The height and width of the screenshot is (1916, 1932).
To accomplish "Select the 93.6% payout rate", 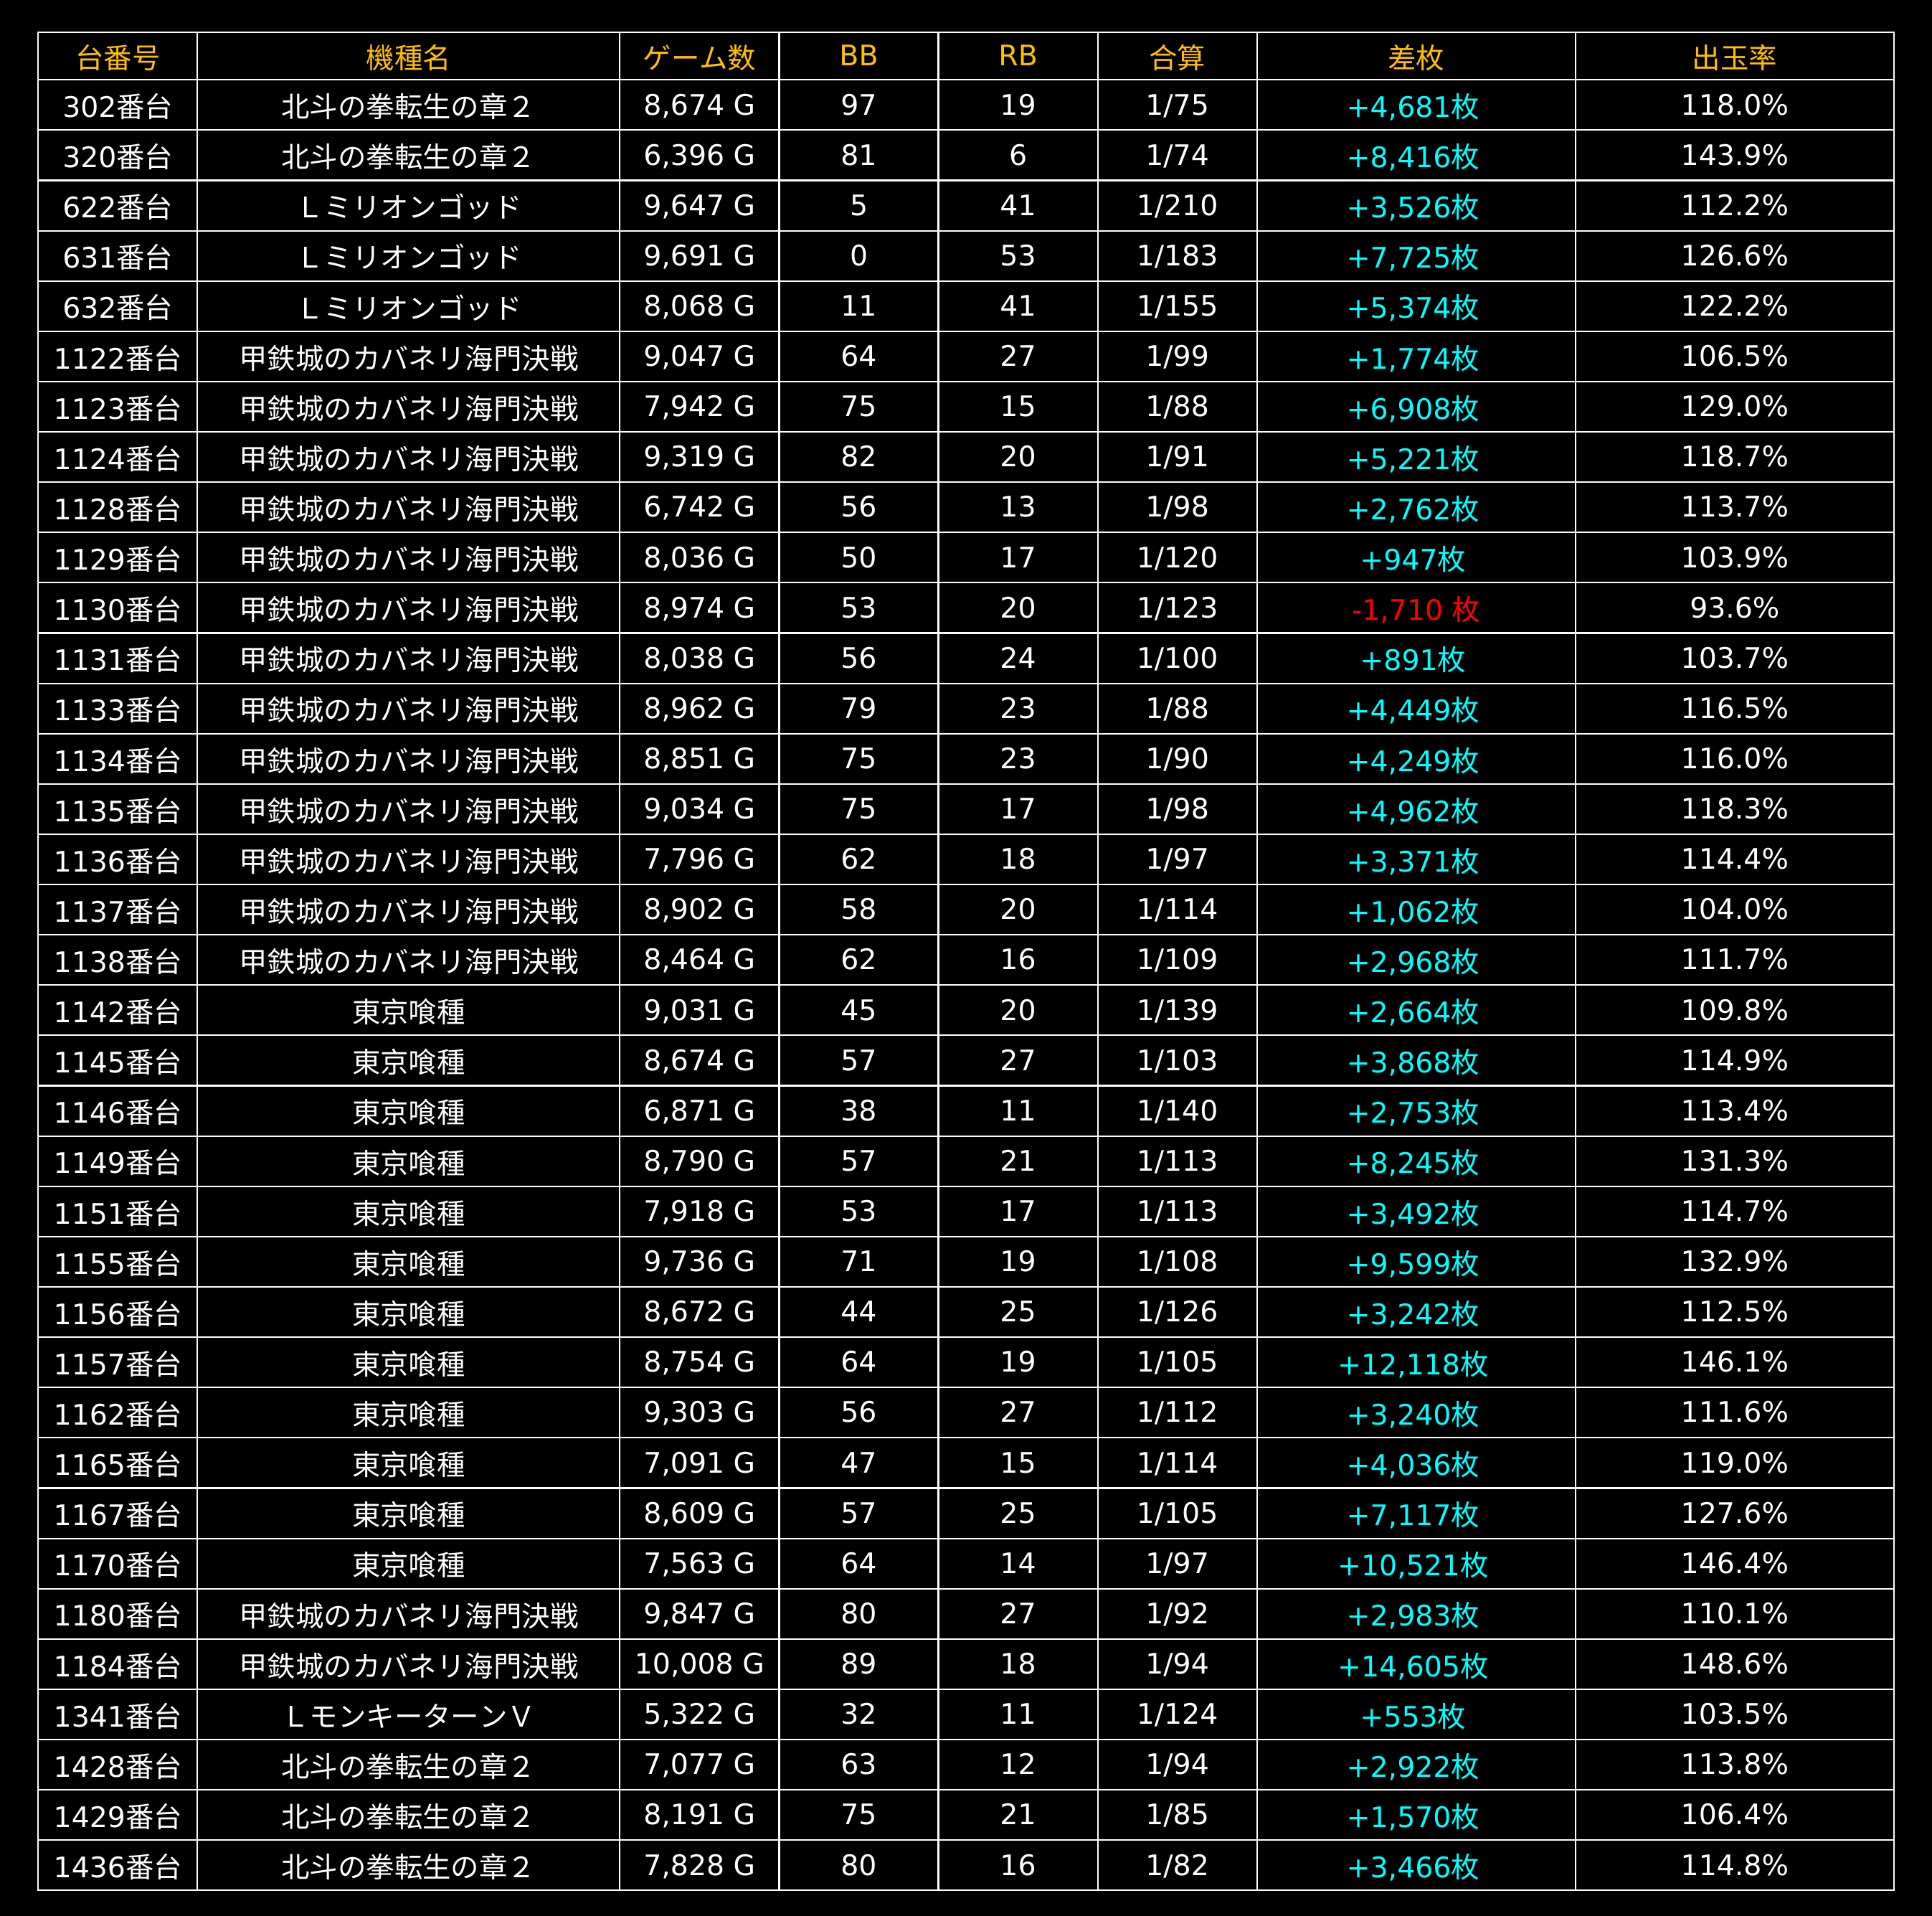I will click(1734, 609).
